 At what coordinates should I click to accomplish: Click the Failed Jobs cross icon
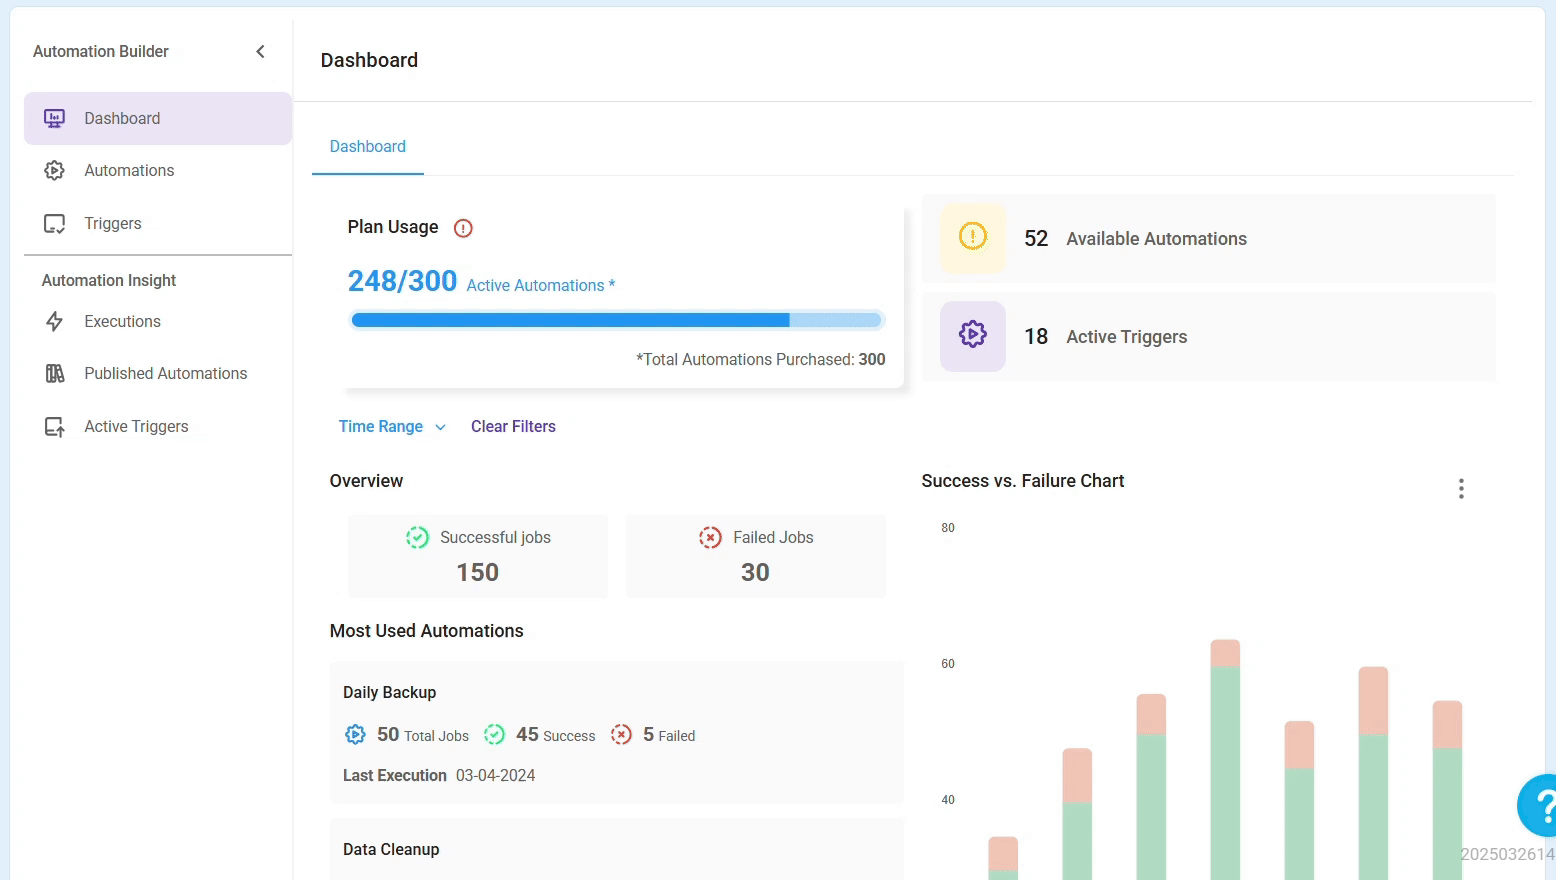[710, 538]
